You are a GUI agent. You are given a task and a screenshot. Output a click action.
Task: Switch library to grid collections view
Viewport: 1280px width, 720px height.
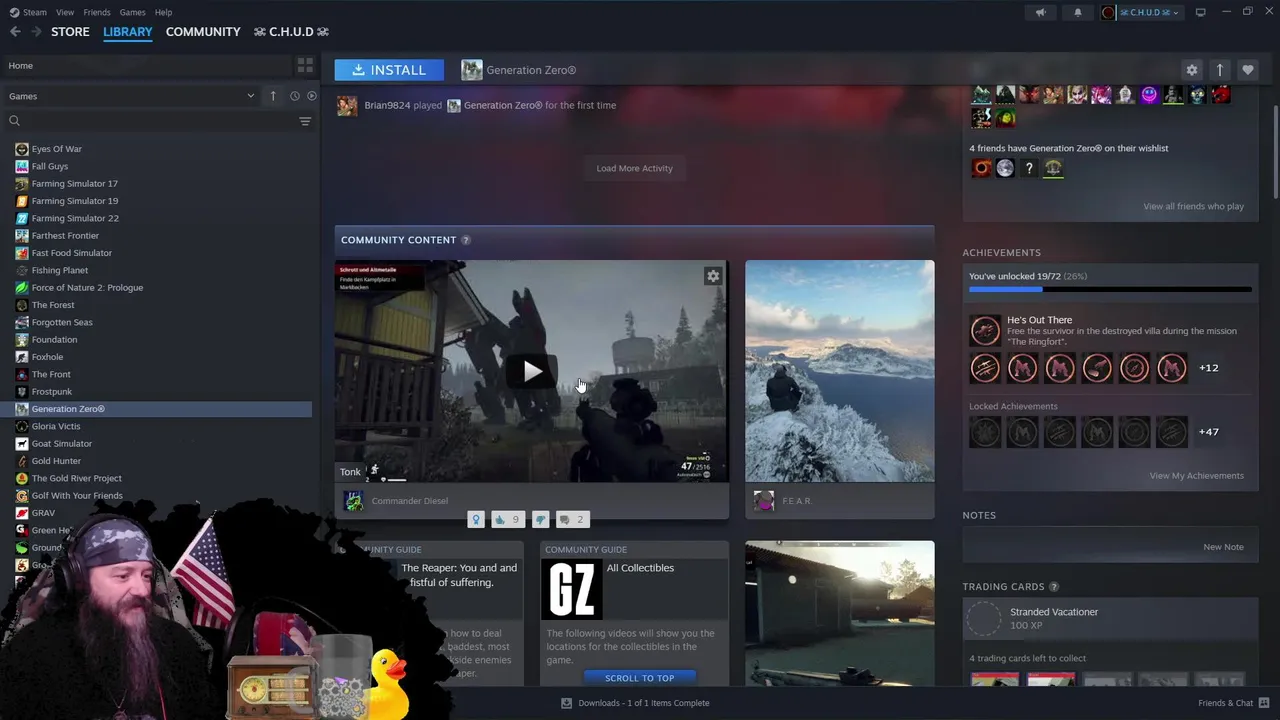pyautogui.click(x=305, y=65)
